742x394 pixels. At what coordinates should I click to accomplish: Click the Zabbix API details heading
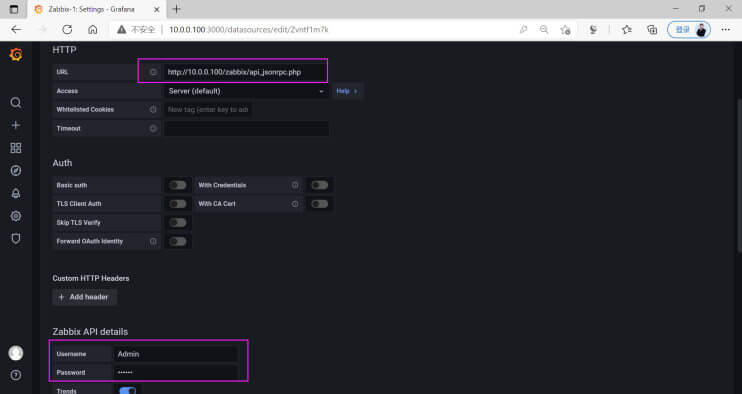click(x=90, y=332)
